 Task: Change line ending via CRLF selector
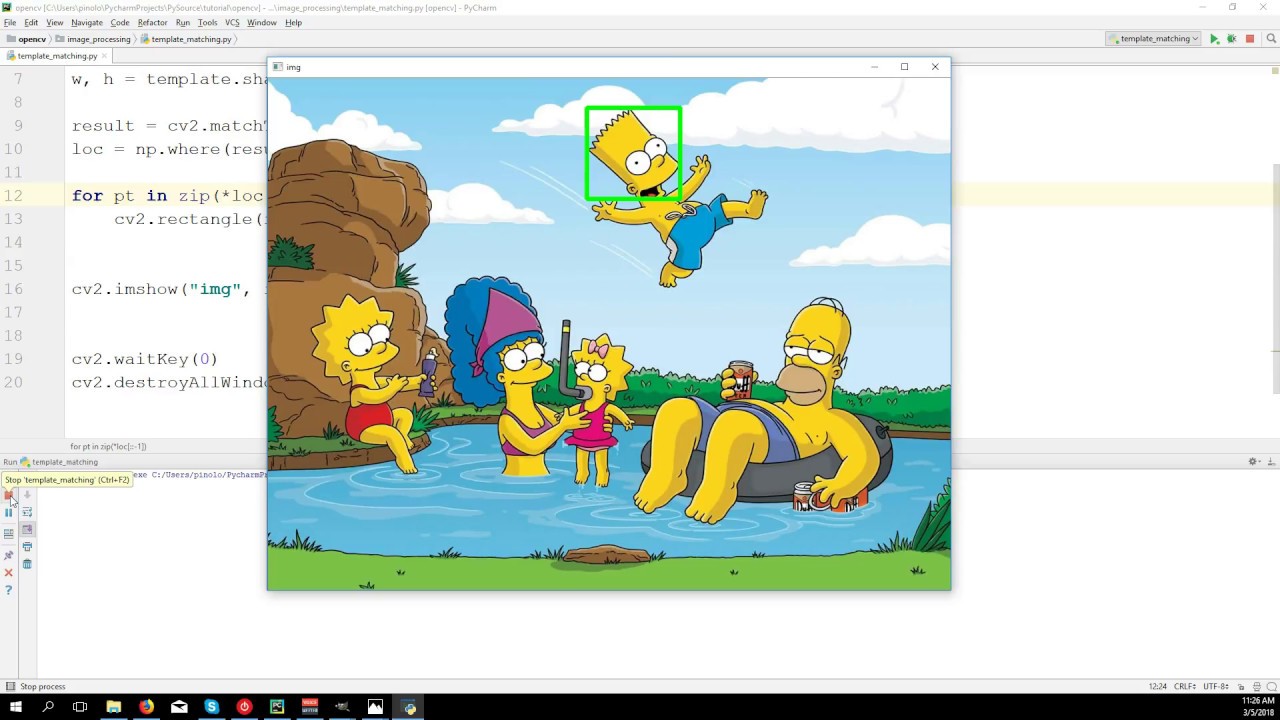(x=1185, y=687)
